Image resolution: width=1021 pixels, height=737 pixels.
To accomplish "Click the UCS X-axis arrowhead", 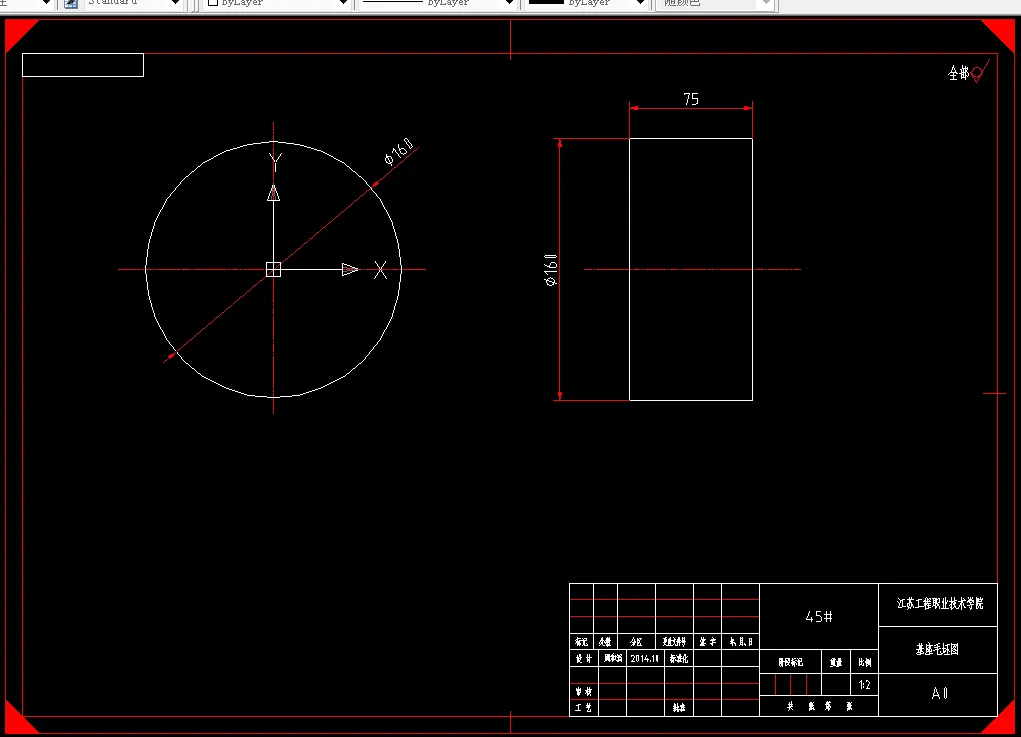I will (x=350, y=269).
